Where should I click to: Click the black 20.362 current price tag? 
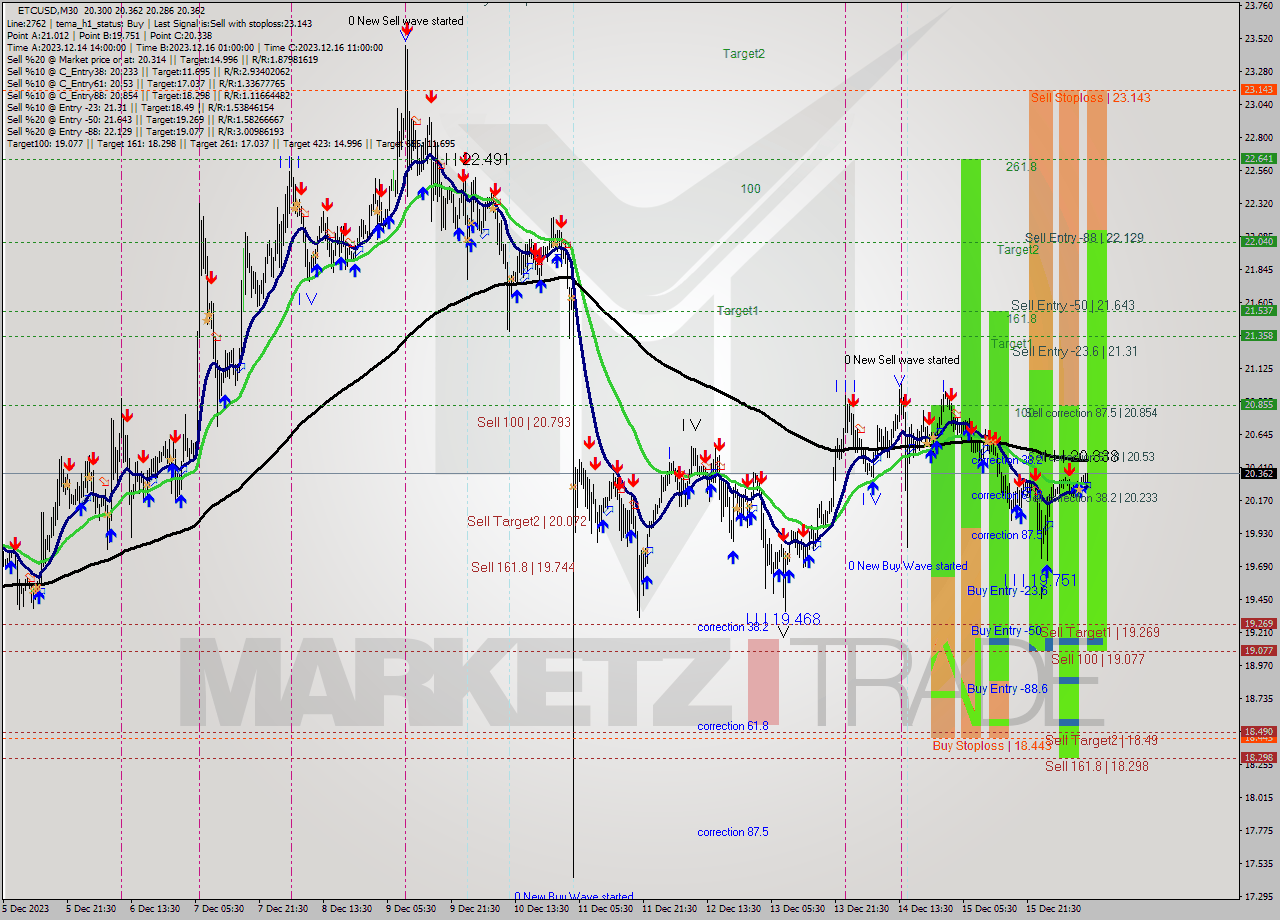(x=1259, y=474)
